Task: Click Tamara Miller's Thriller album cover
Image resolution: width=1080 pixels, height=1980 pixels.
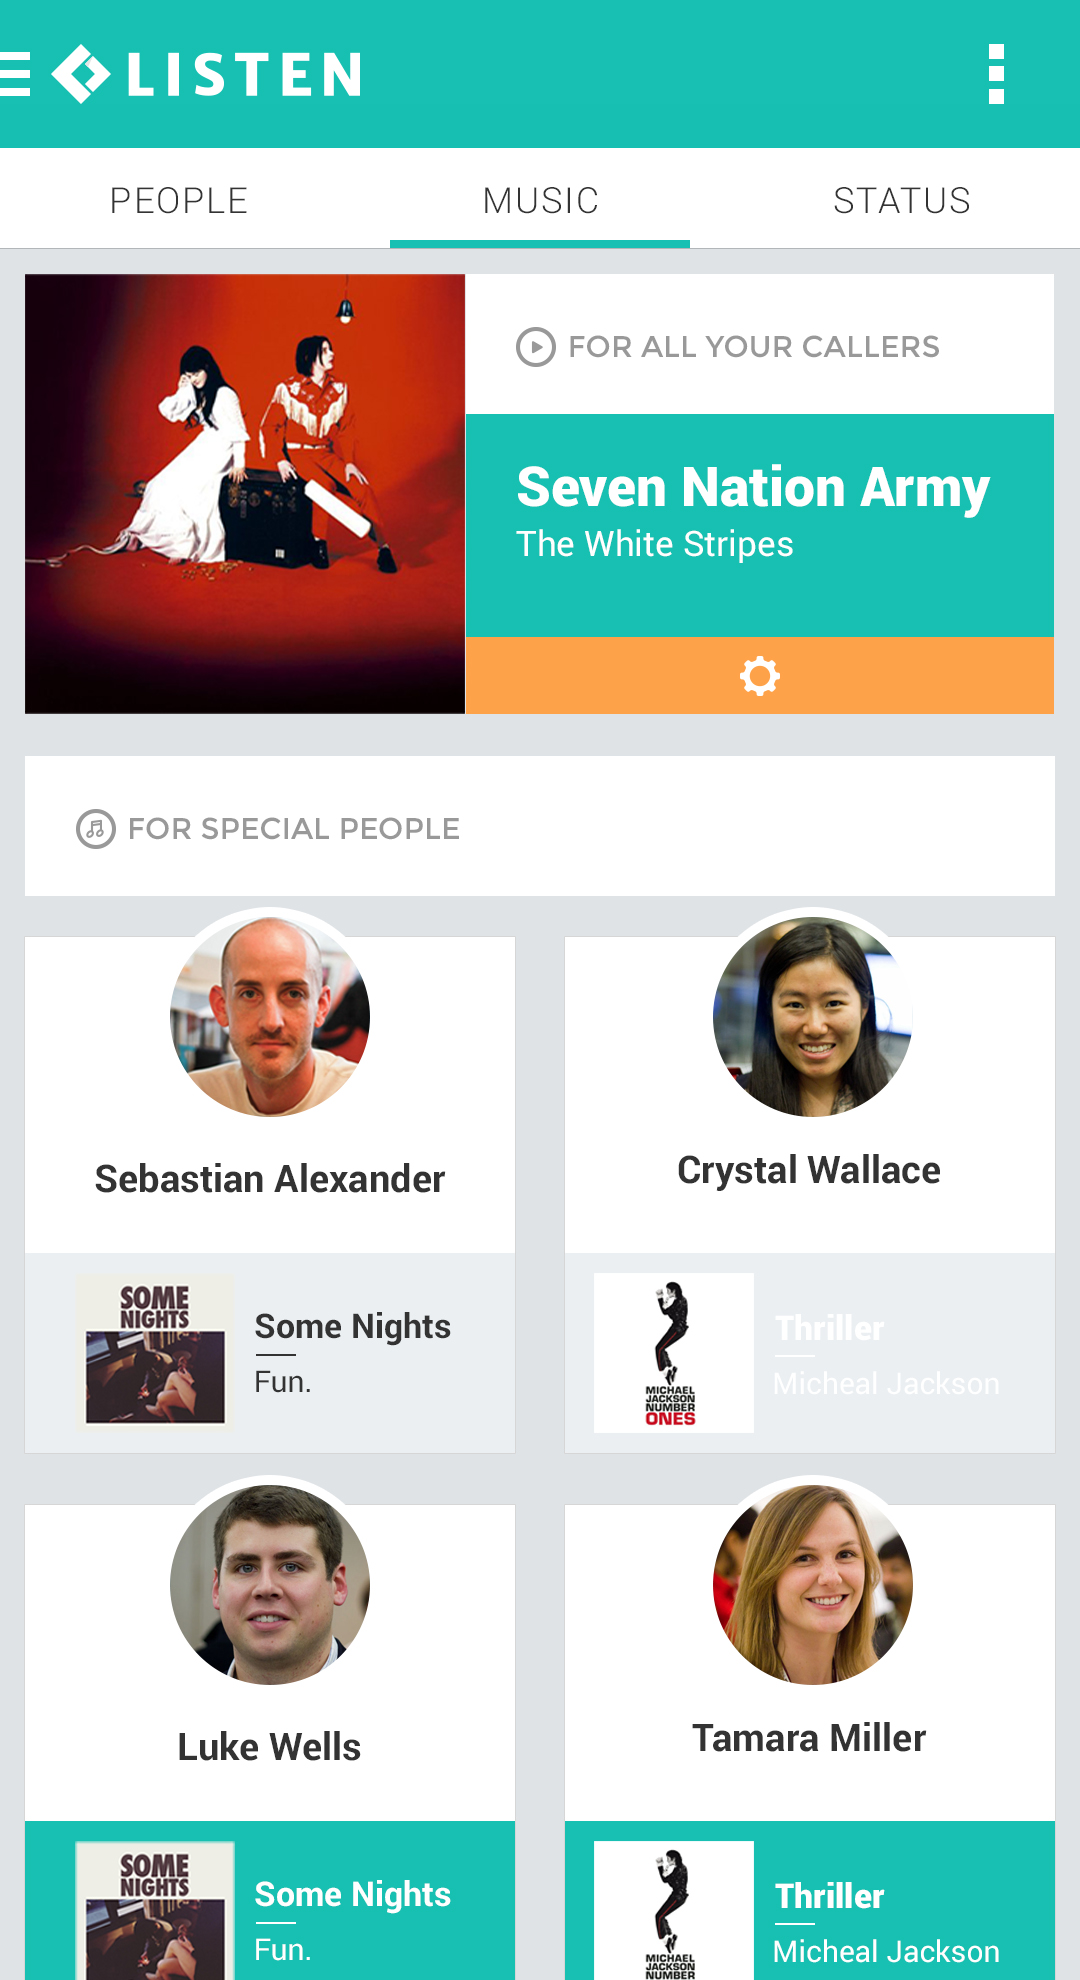Action: pos(674,1911)
